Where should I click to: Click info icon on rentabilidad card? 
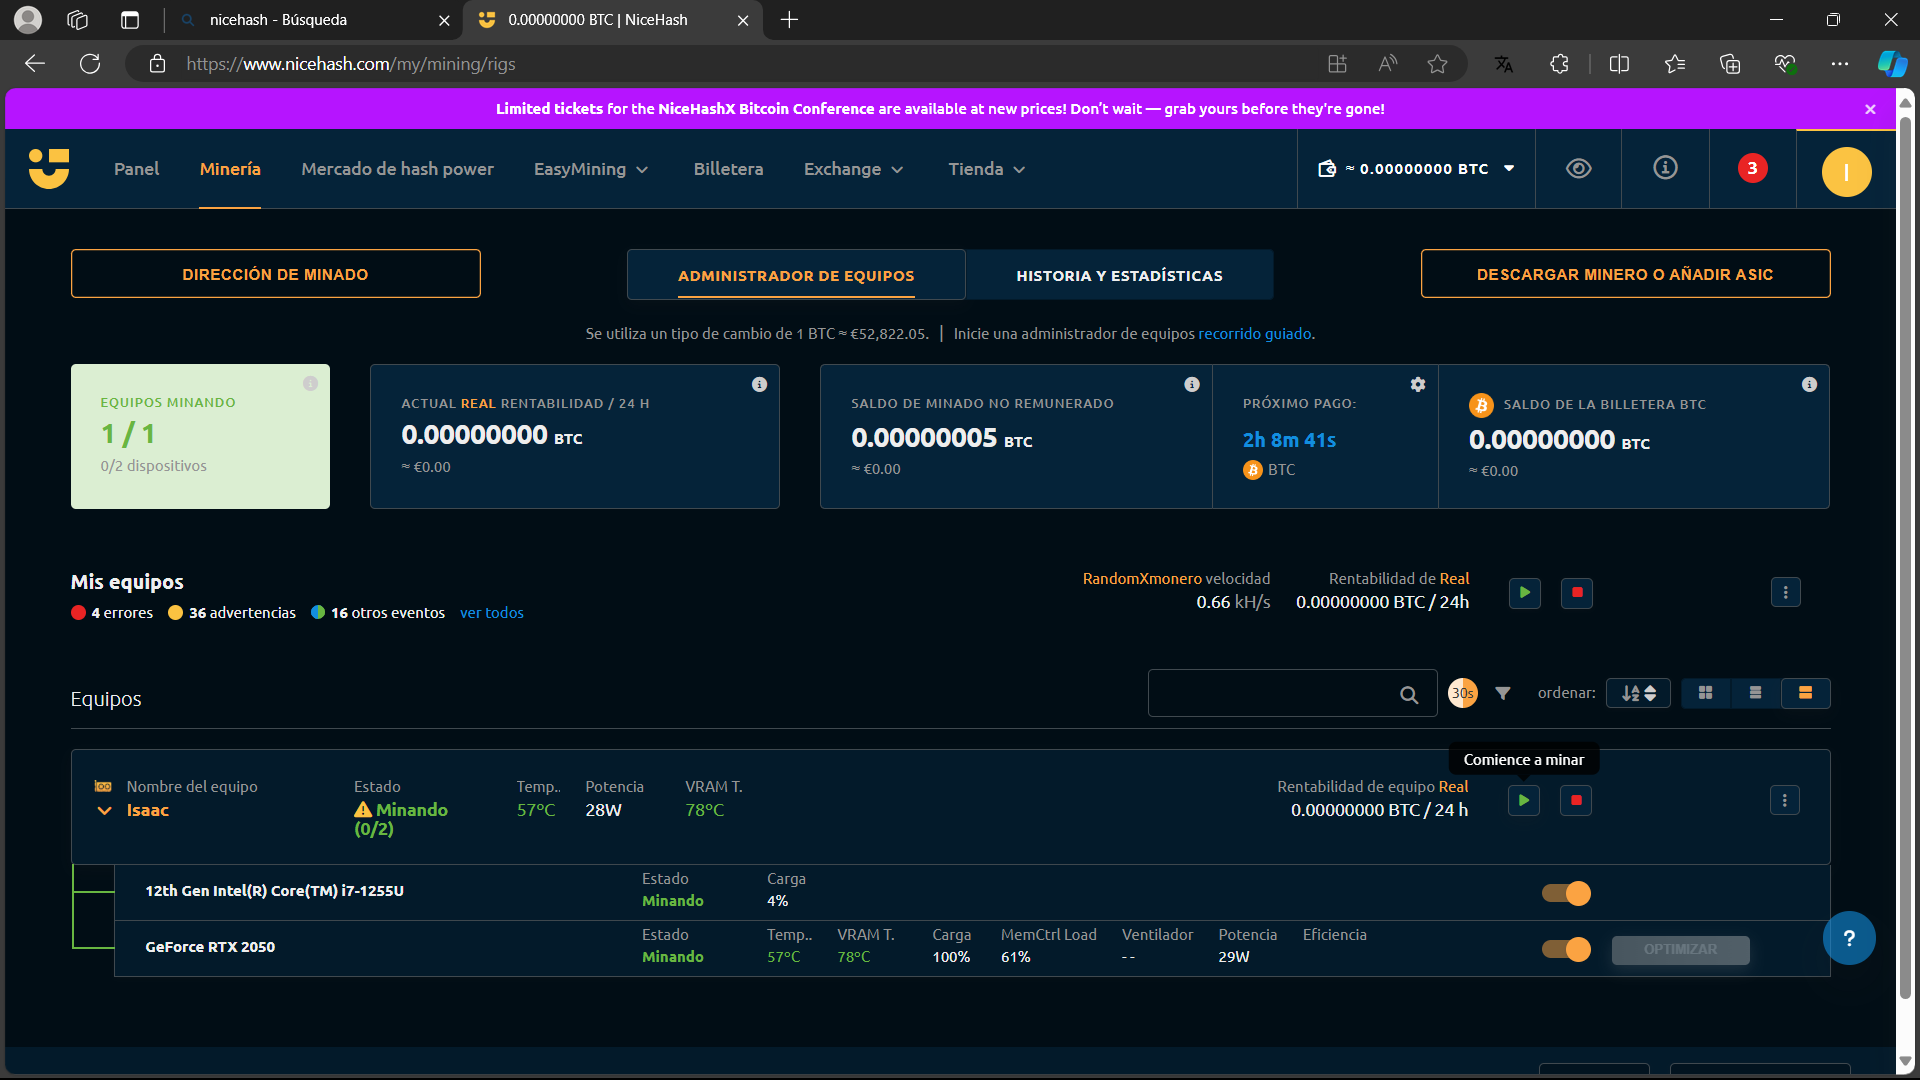pyautogui.click(x=759, y=385)
